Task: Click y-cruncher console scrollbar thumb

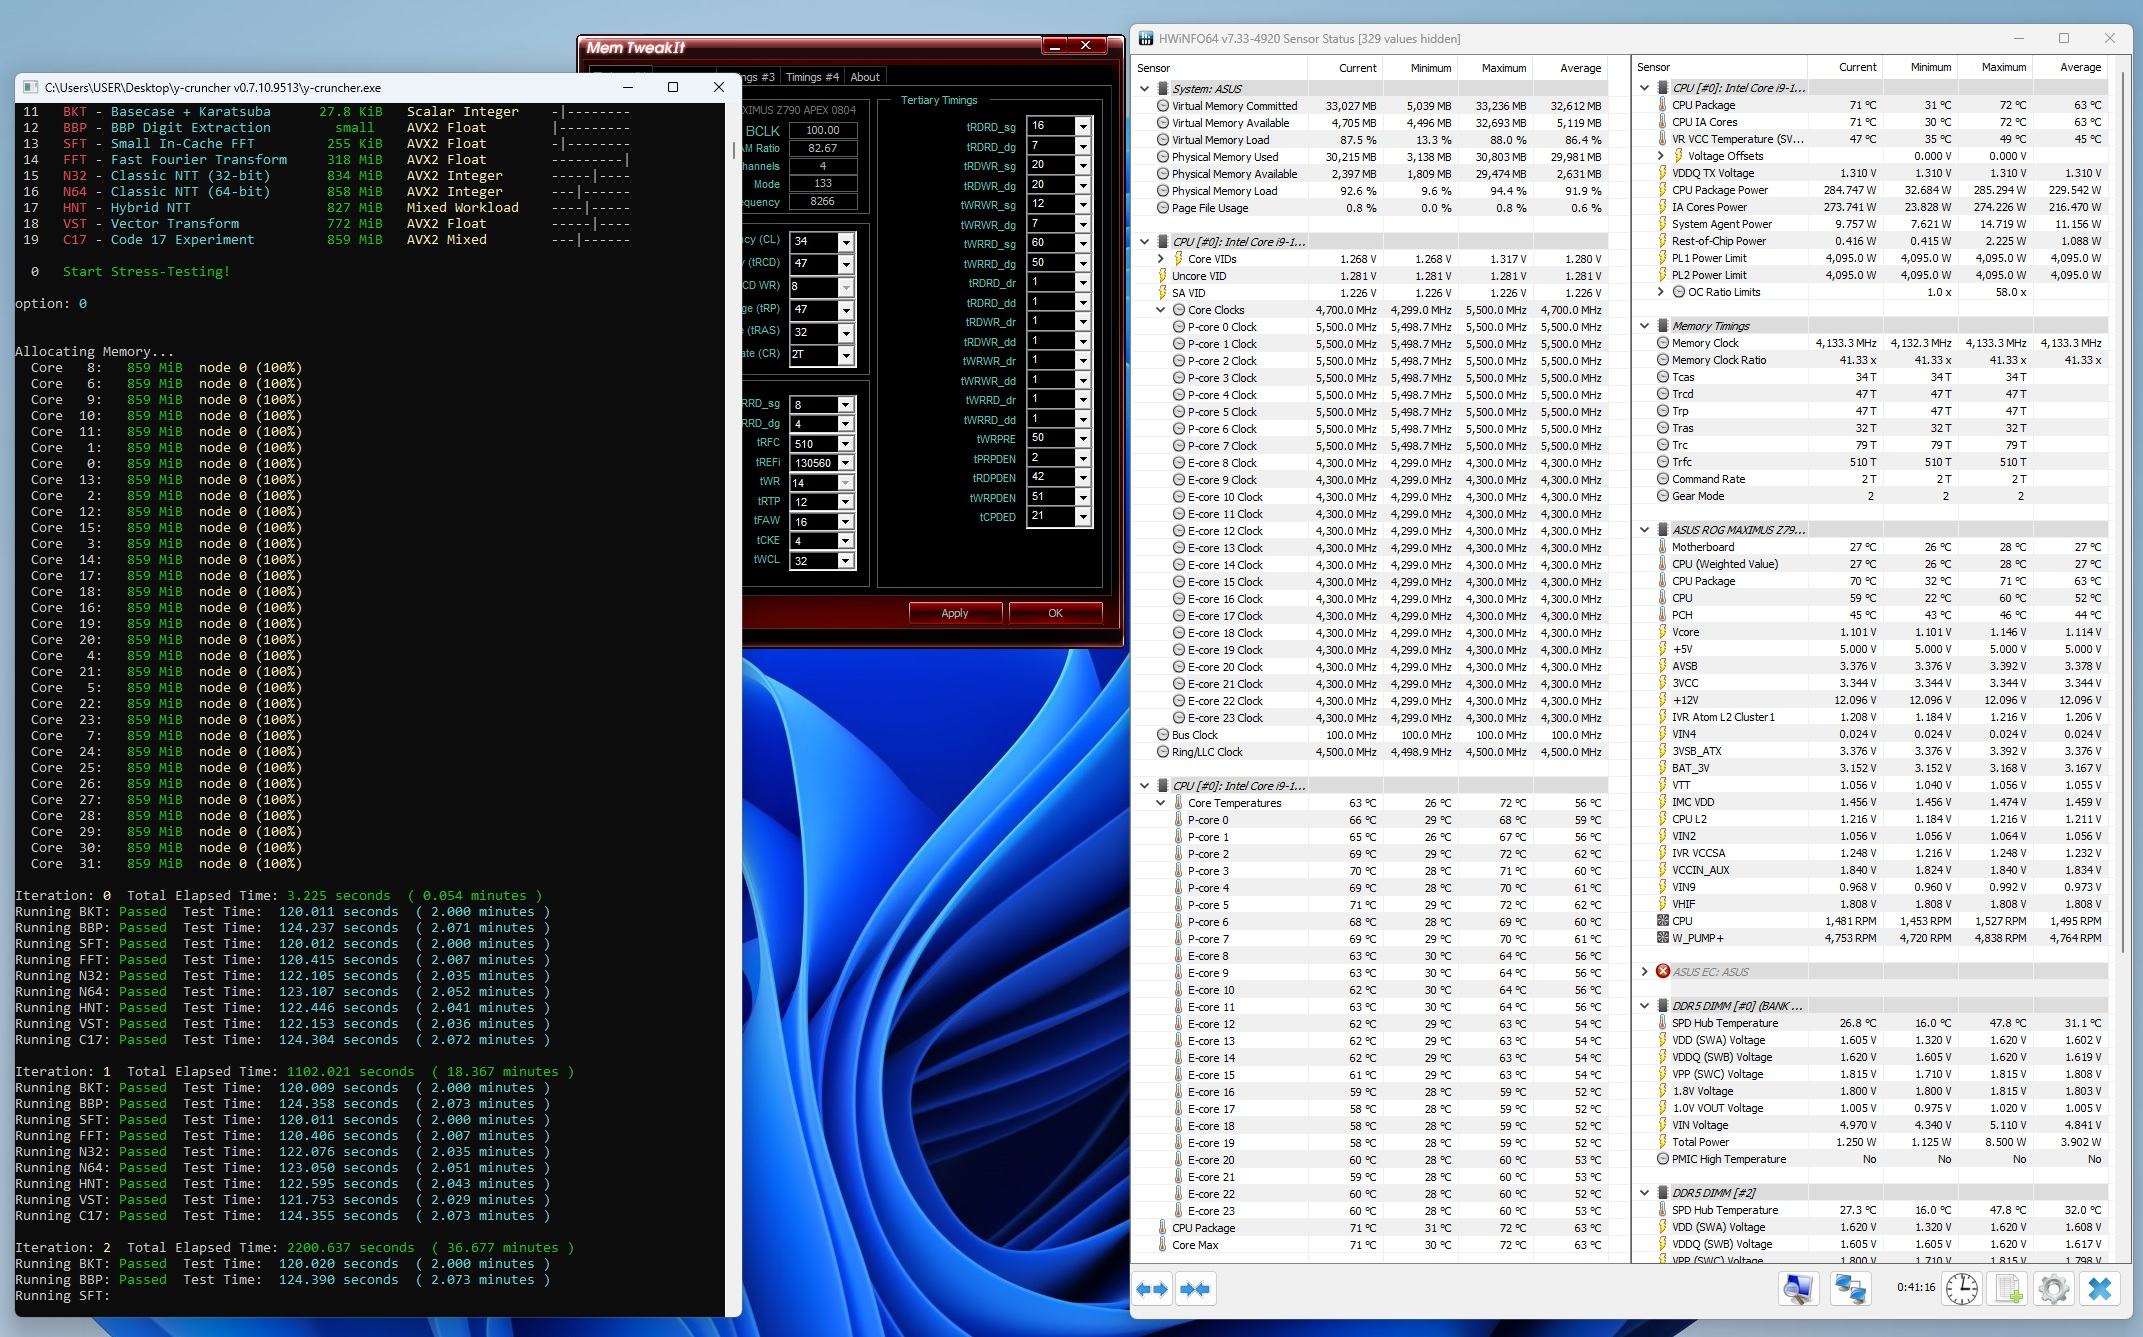Action: coord(733,150)
